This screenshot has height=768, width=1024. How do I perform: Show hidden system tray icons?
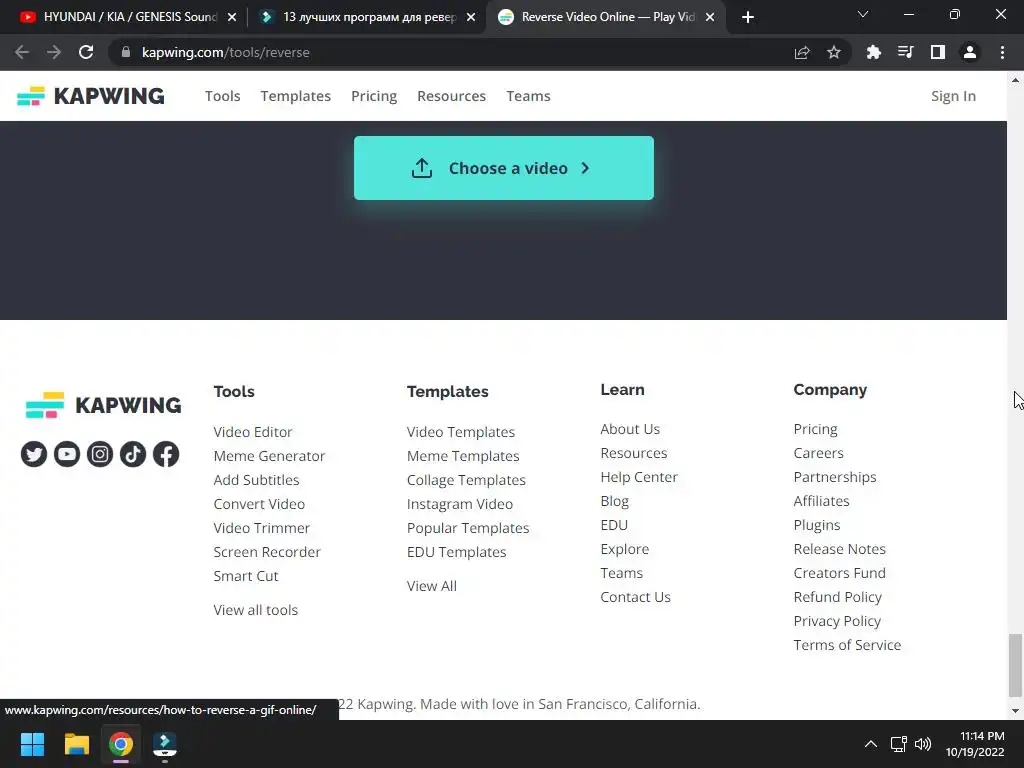click(x=871, y=744)
